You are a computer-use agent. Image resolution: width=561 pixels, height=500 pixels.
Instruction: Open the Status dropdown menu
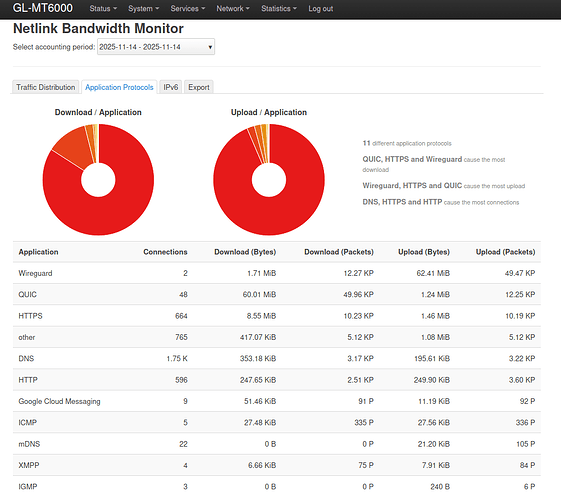[x=103, y=9]
